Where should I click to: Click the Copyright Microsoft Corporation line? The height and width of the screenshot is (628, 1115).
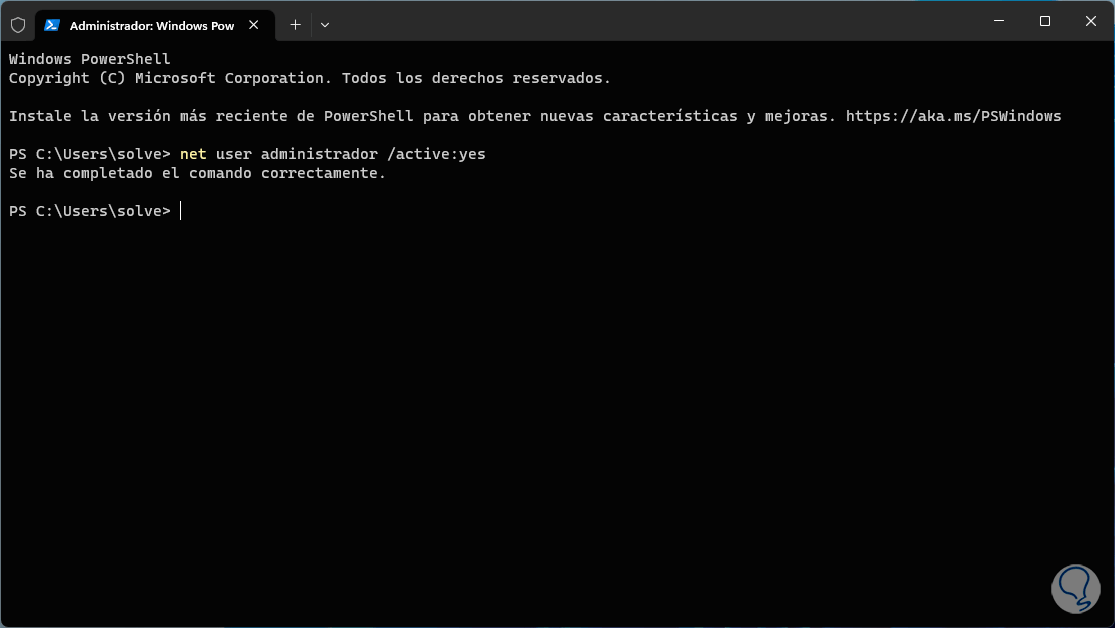tap(309, 78)
